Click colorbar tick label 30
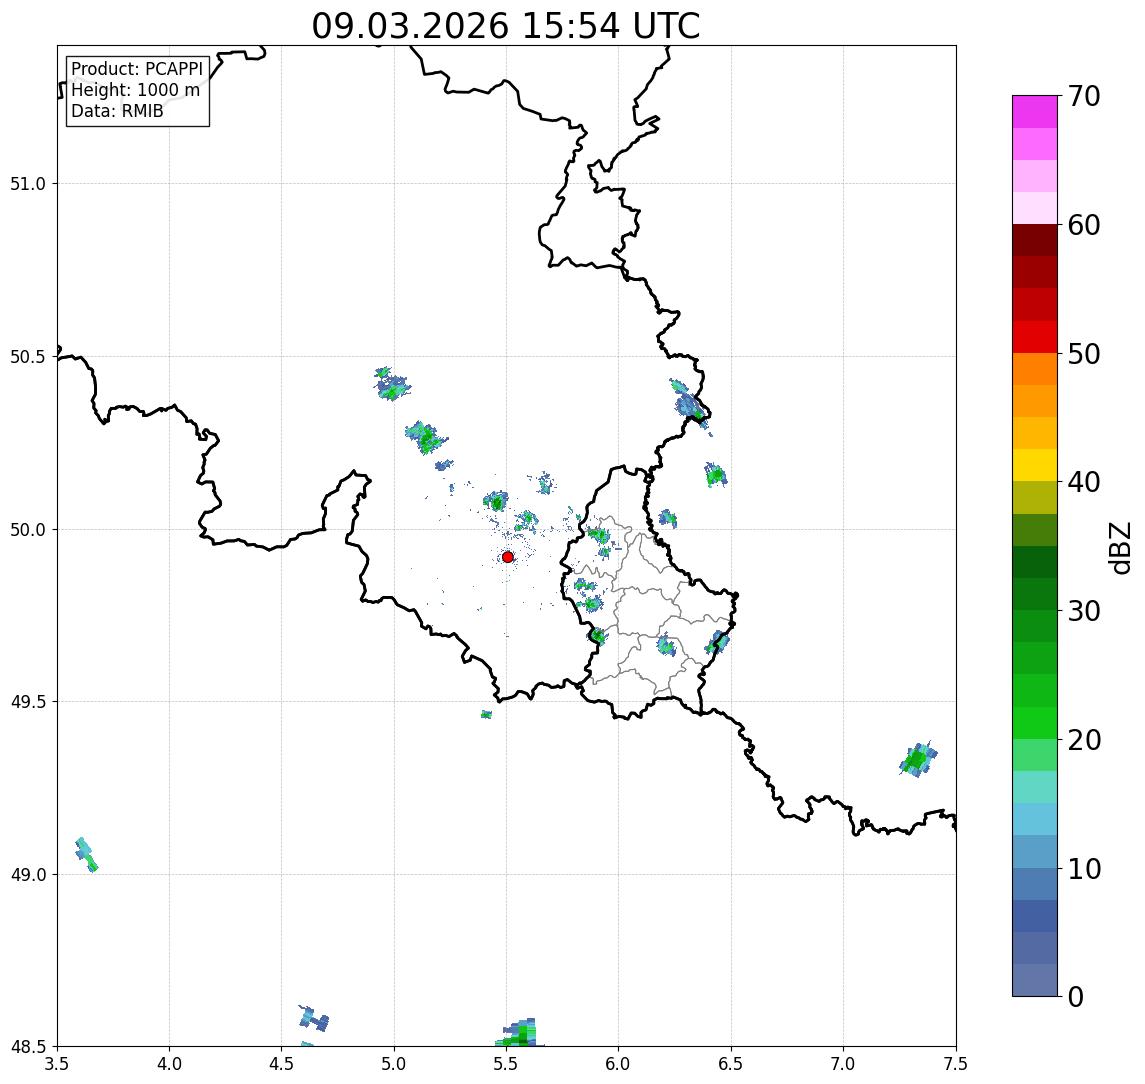The width and height of the screenshot is (1145, 1084). coord(1084,611)
